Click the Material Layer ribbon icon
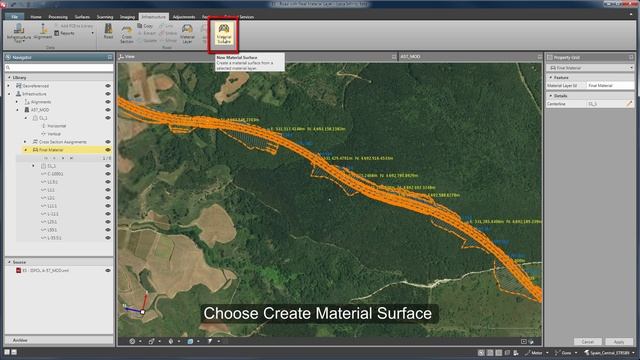 [x=187, y=34]
